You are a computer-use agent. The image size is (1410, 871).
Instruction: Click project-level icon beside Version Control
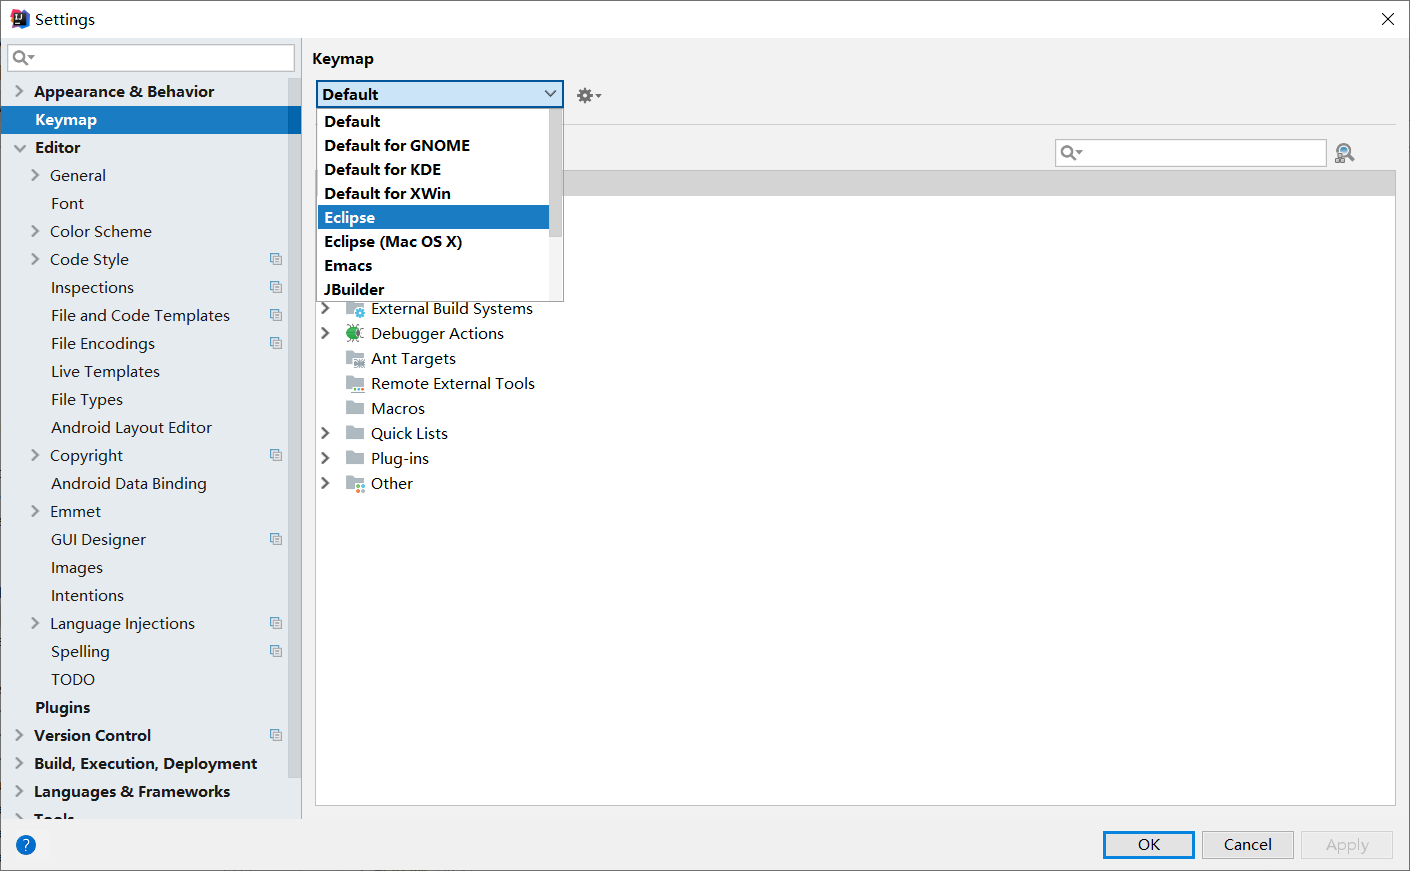point(276,735)
